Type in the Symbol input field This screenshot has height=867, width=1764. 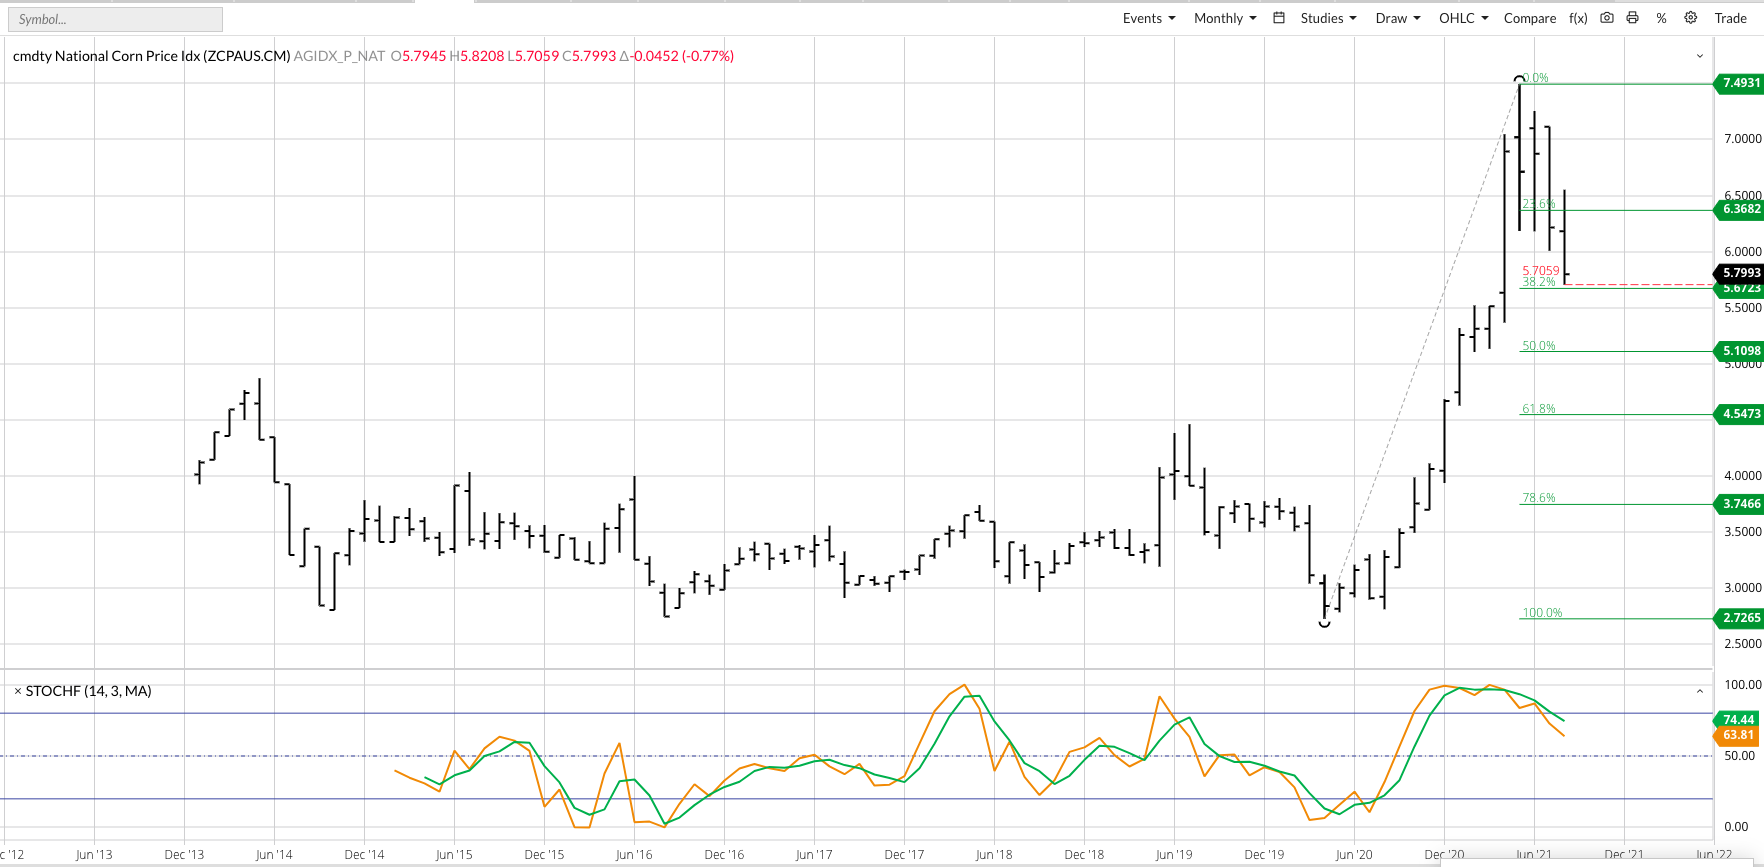pyautogui.click(x=115, y=19)
